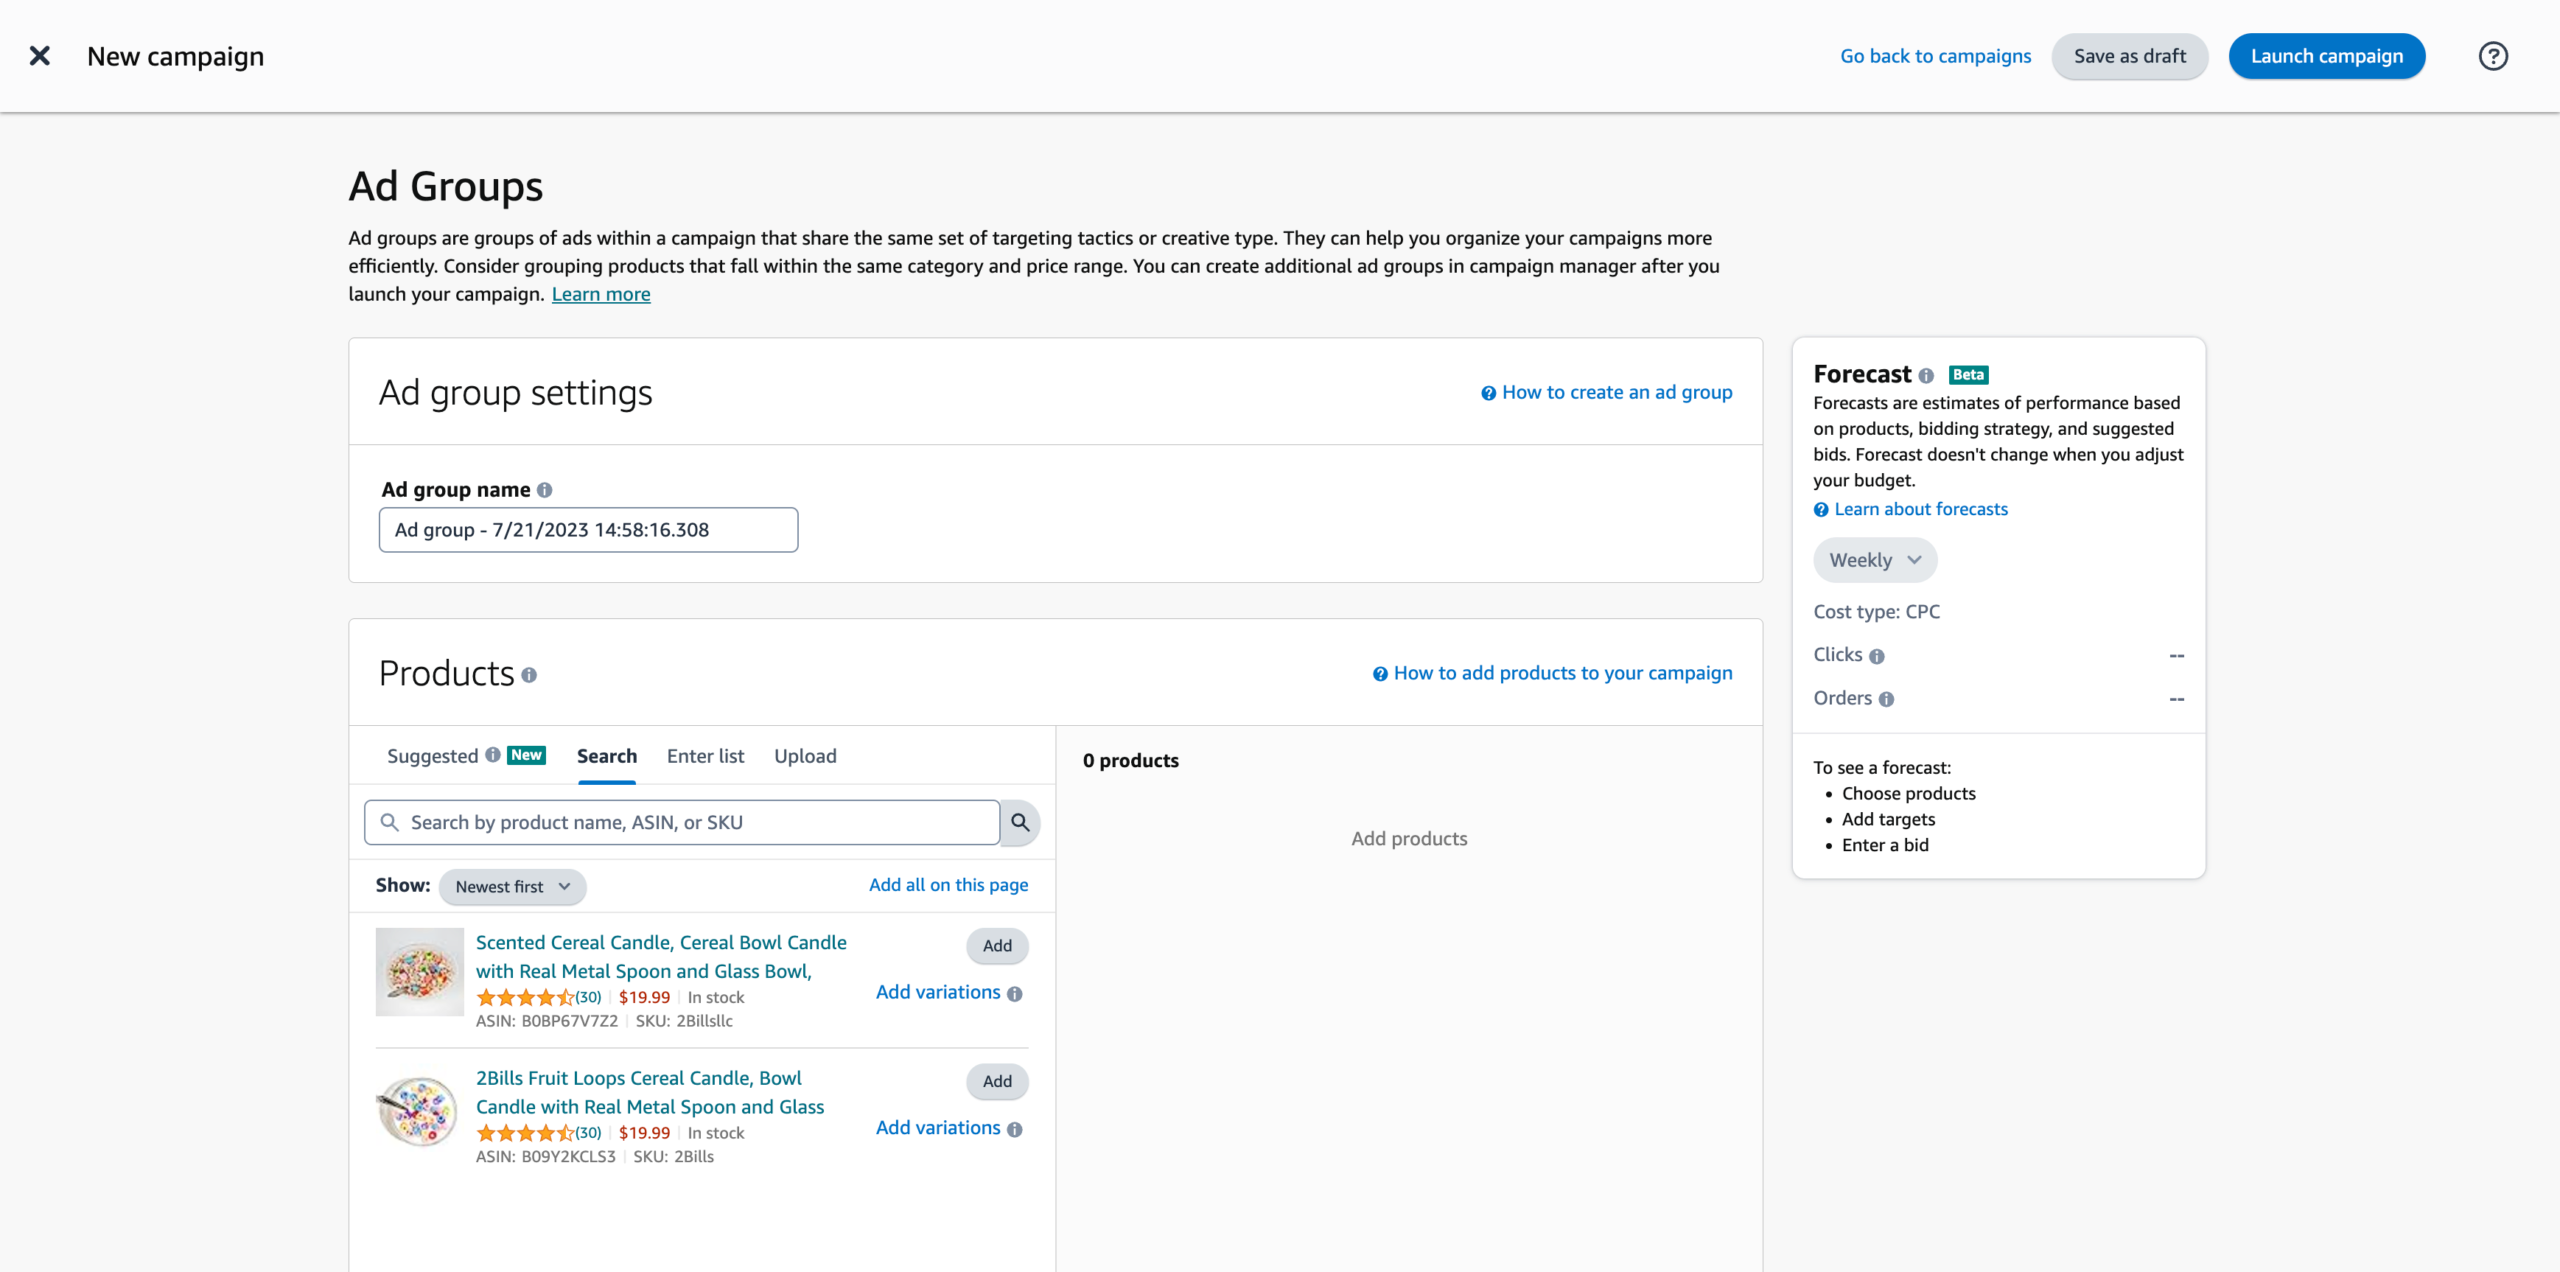Select the Suggested products tab
2560x1272 pixels.
tap(433, 756)
